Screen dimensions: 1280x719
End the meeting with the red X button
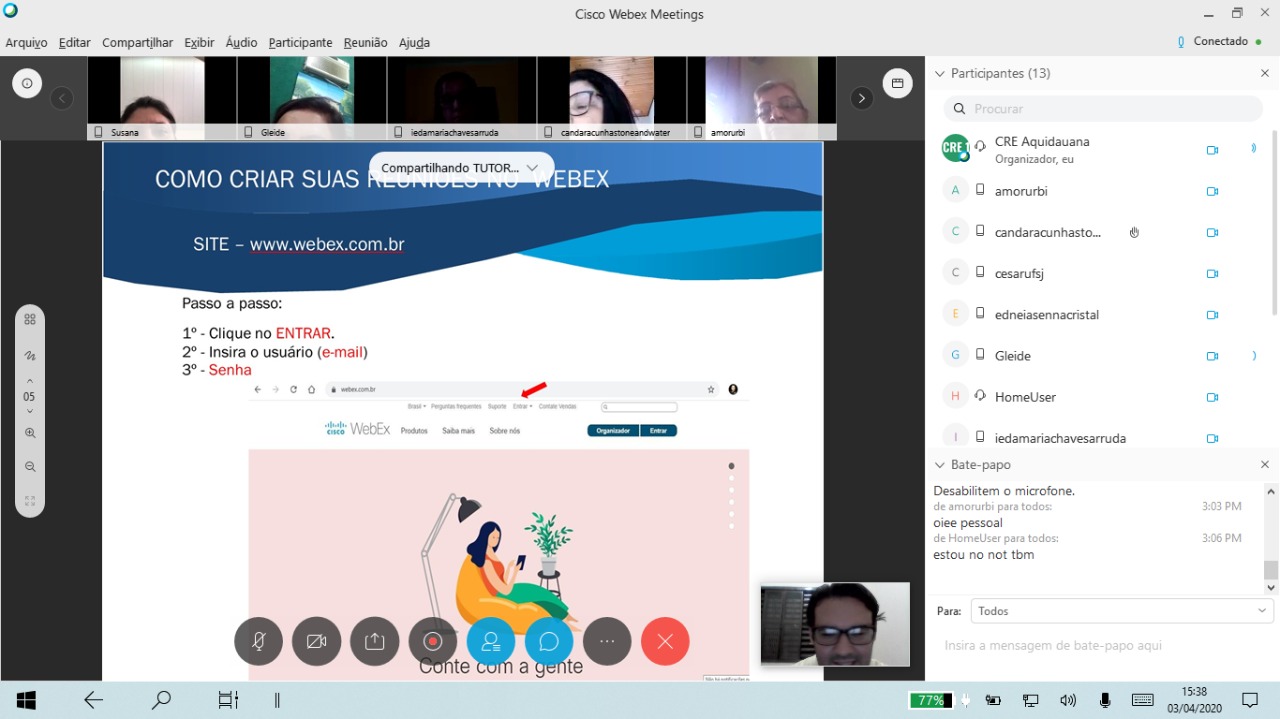click(x=665, y=642)
